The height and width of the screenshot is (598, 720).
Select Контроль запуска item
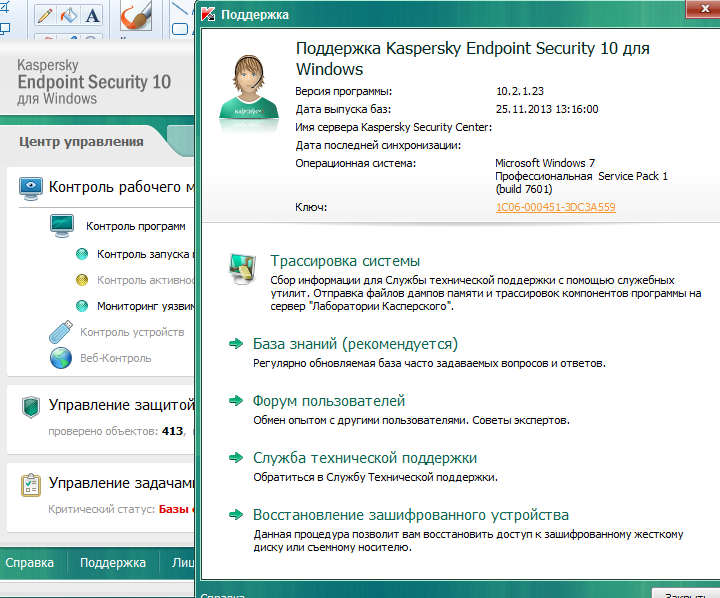tap(146, 254)
